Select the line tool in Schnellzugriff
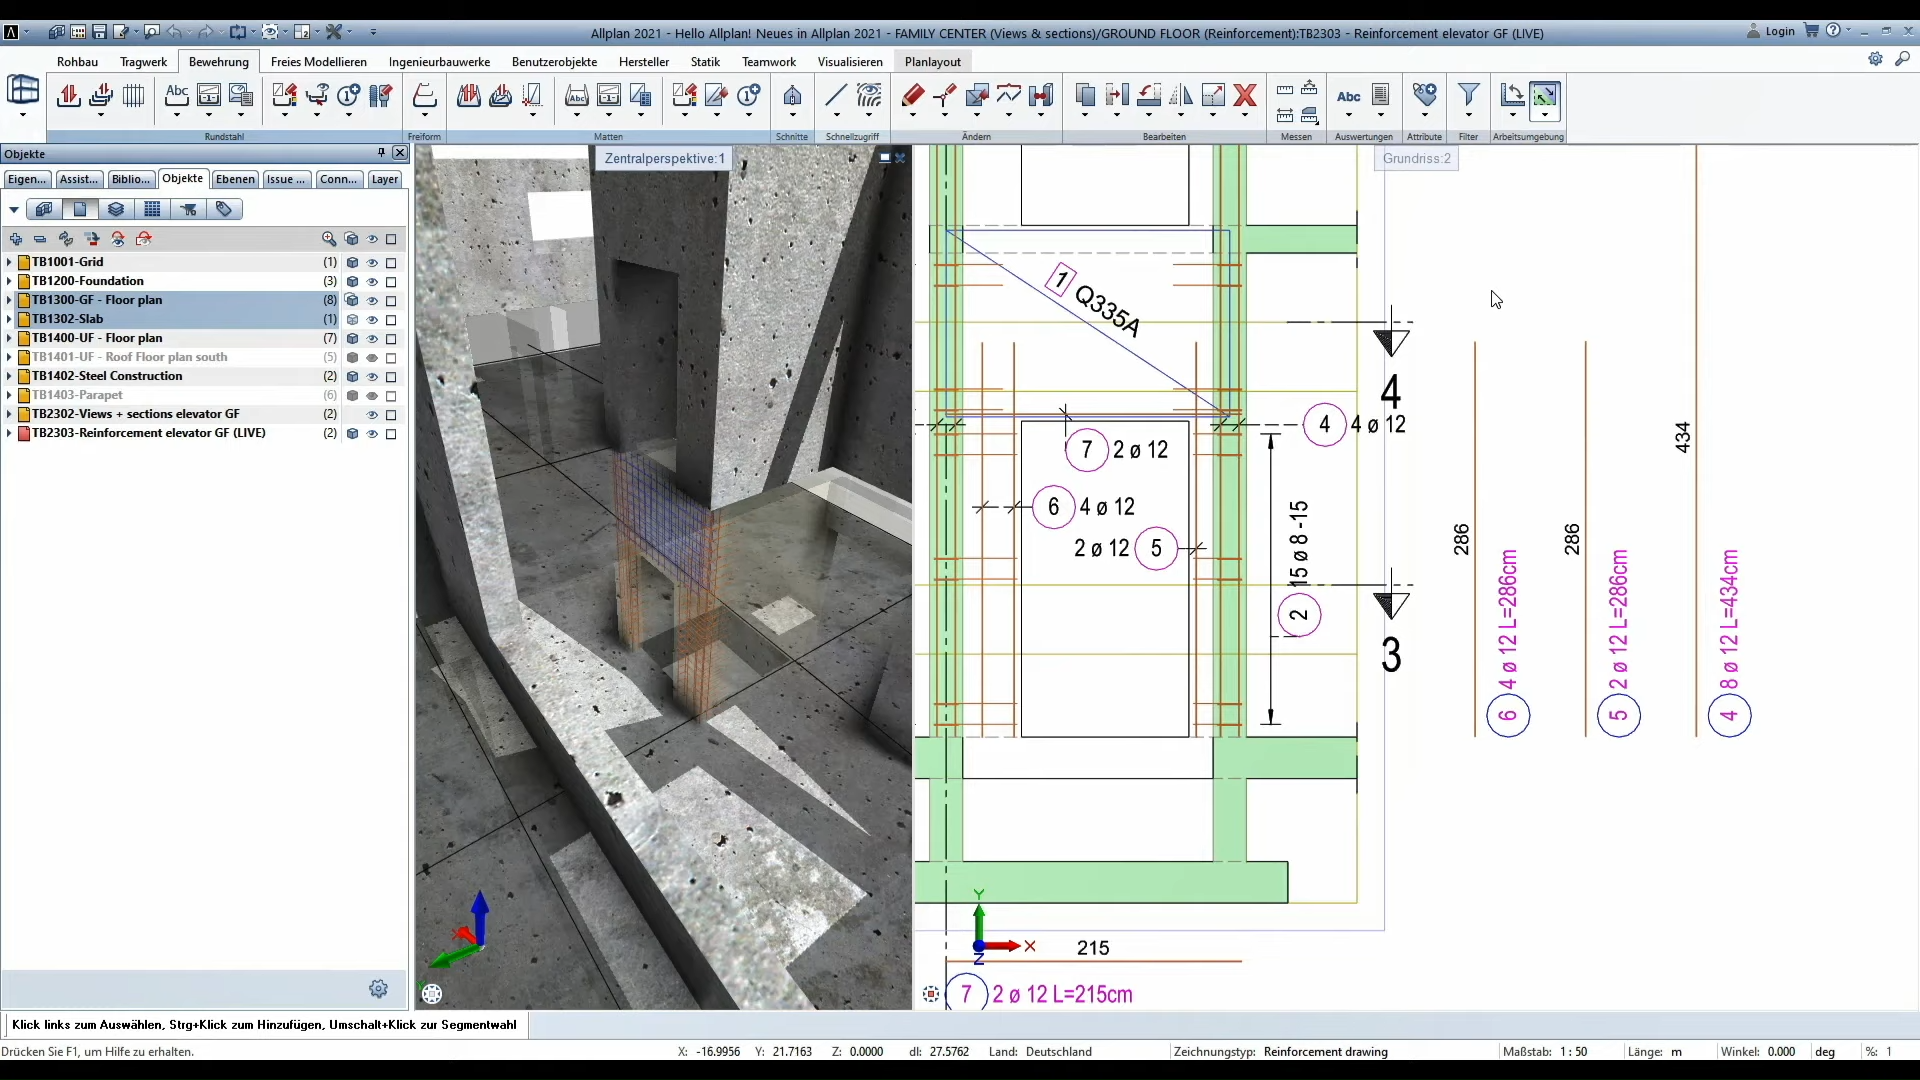This screenshot has width=1920, height=1080. [836, 96]
